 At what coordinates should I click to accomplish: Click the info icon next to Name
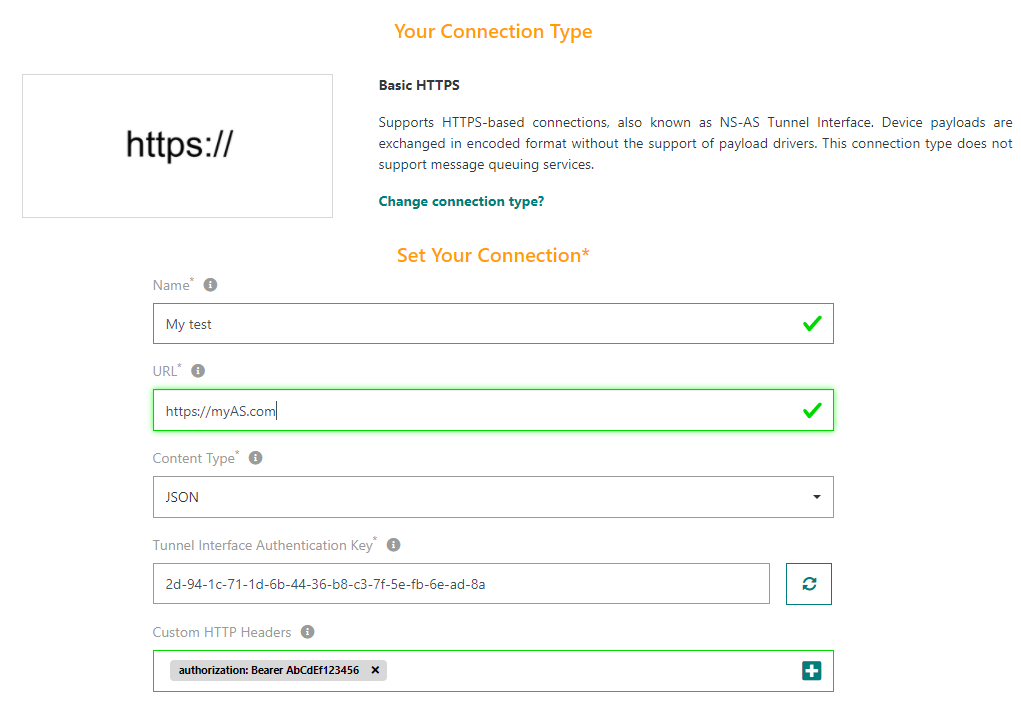(210, 285)
